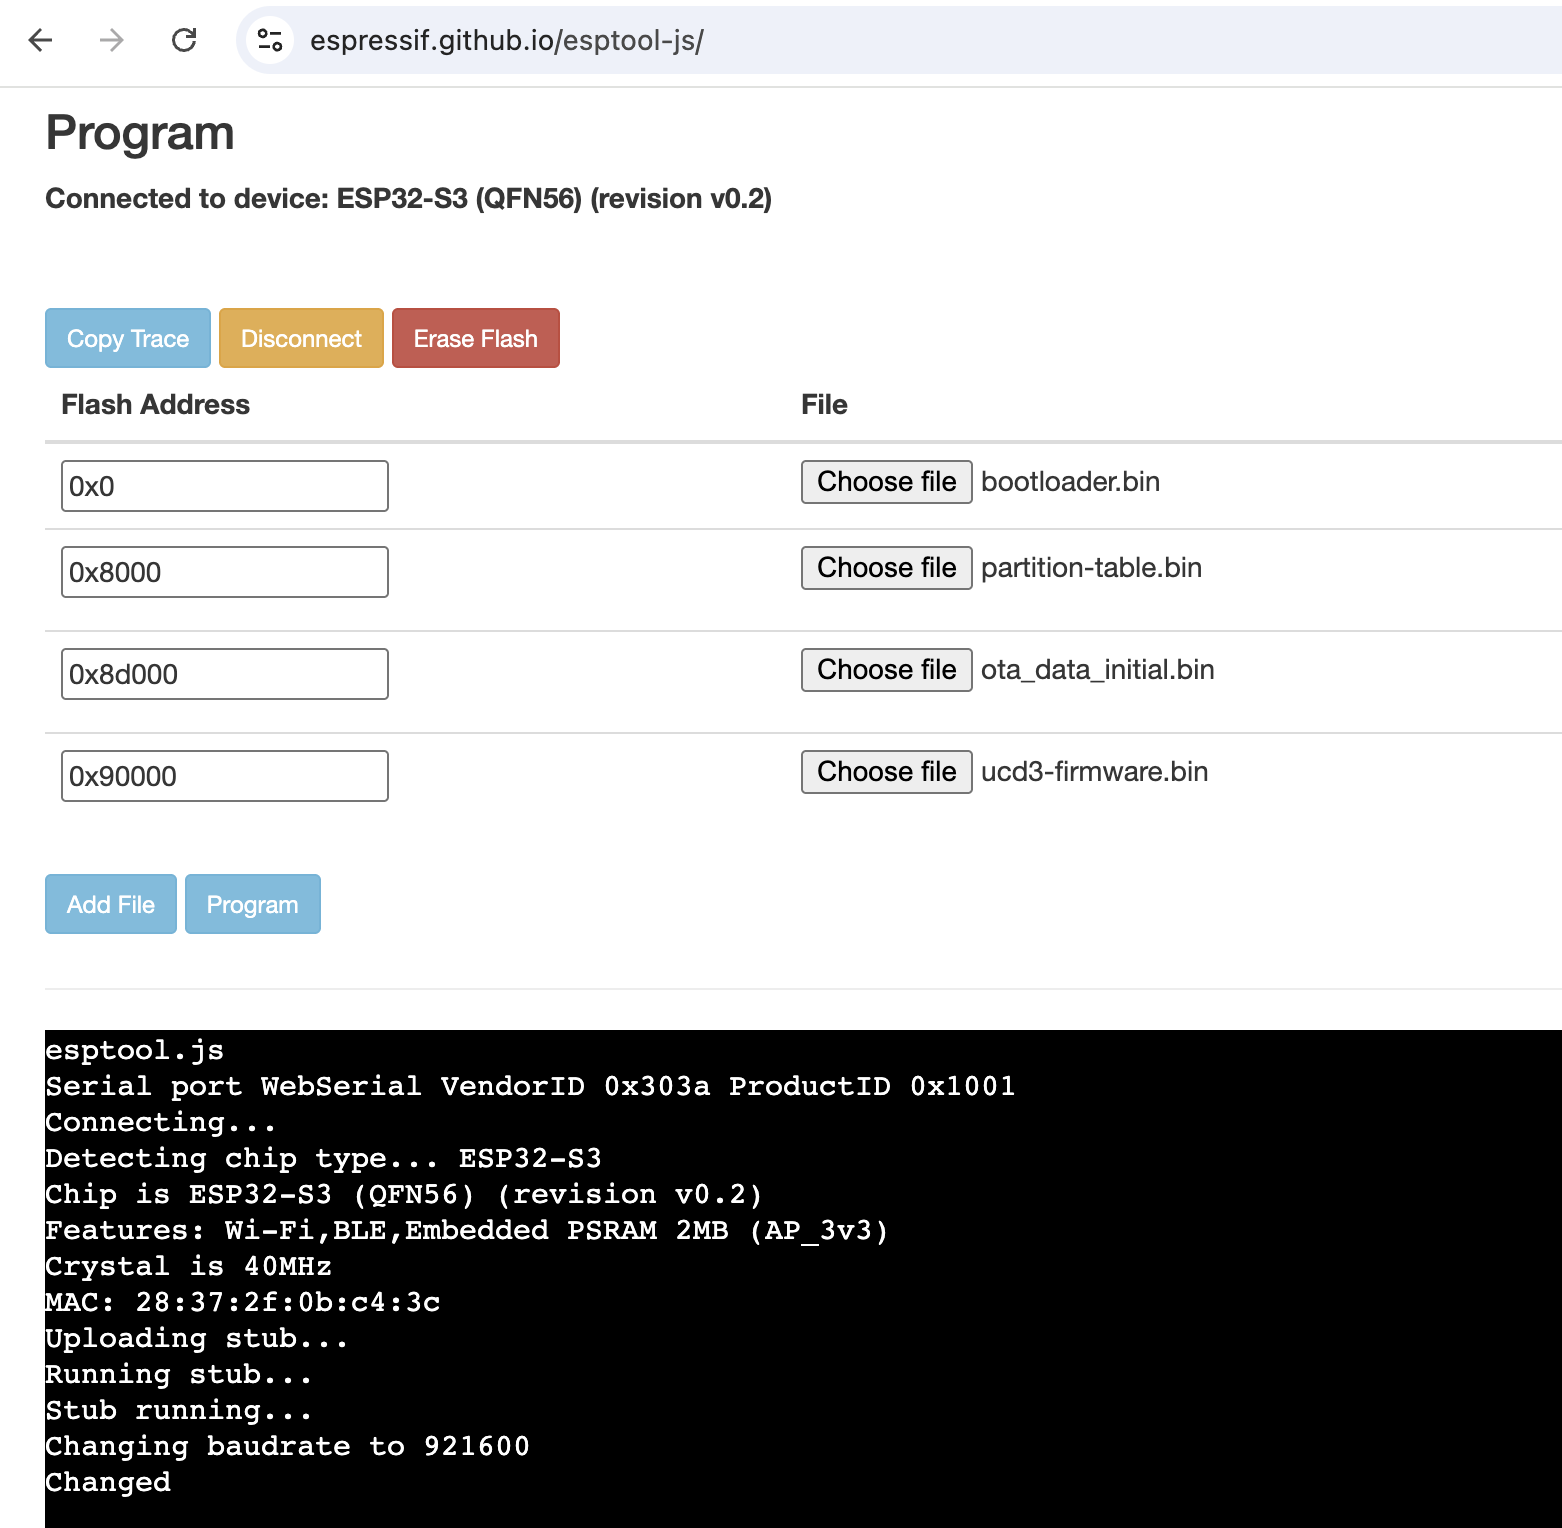
Task: Add a new file row
Action: pyautogui.click(x=110, y=904)
